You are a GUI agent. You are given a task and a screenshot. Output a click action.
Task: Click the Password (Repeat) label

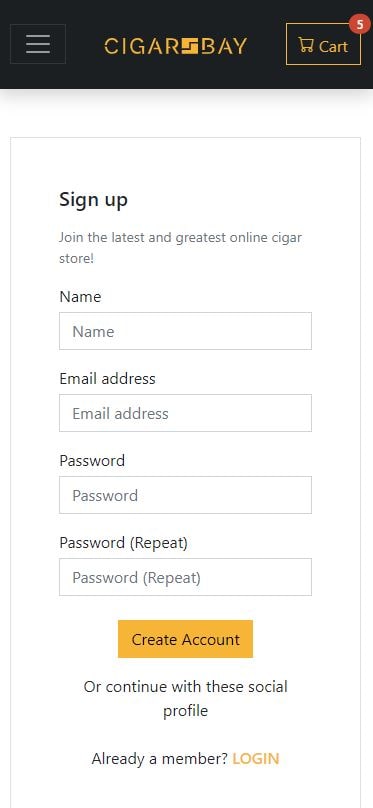point(124,543)
